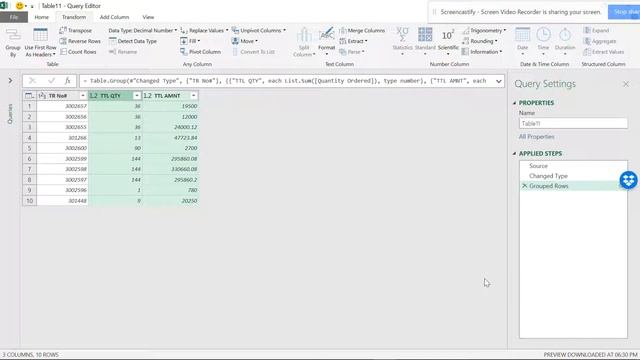Collapse the PROPERTIES section
The height and width of the screenshot is (360, 640).
click(514, 103)
